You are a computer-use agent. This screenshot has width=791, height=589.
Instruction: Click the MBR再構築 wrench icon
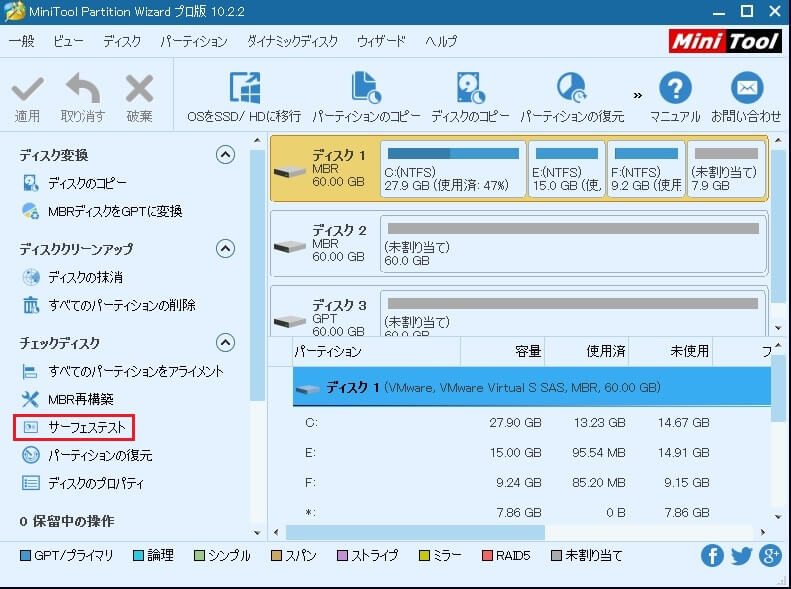click(30, 399)
